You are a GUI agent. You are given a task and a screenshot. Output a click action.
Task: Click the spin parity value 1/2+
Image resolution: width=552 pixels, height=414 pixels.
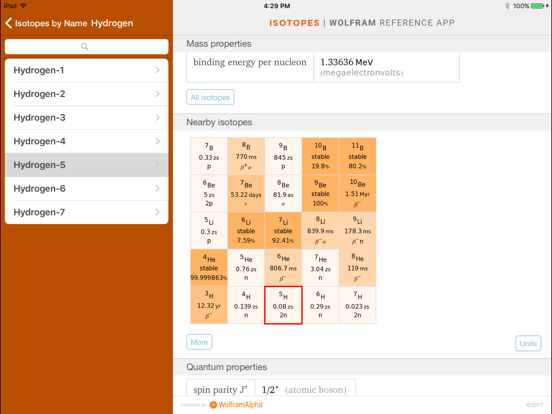point(270,390)
